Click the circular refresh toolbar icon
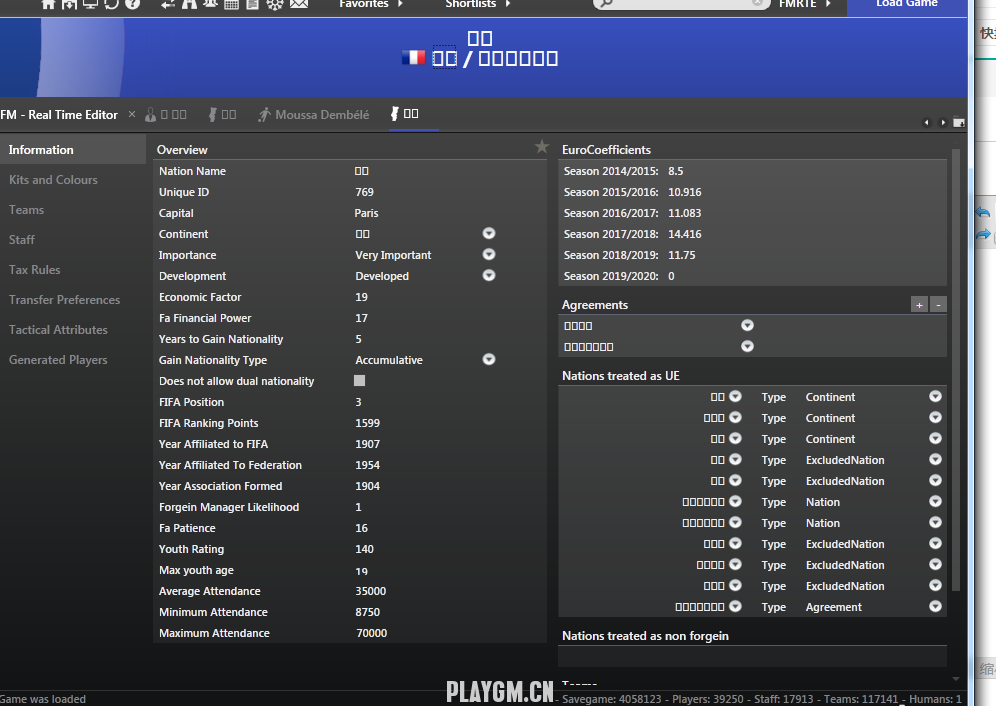The image size is (996, 706). pyautogui.click(x=111, y=4)
